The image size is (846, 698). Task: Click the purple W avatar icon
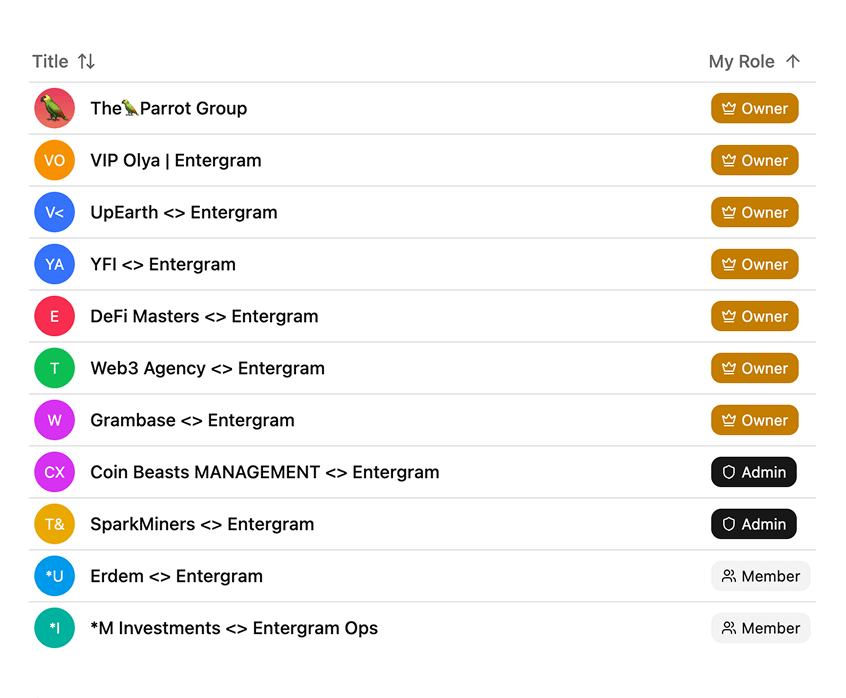[54, 420]
